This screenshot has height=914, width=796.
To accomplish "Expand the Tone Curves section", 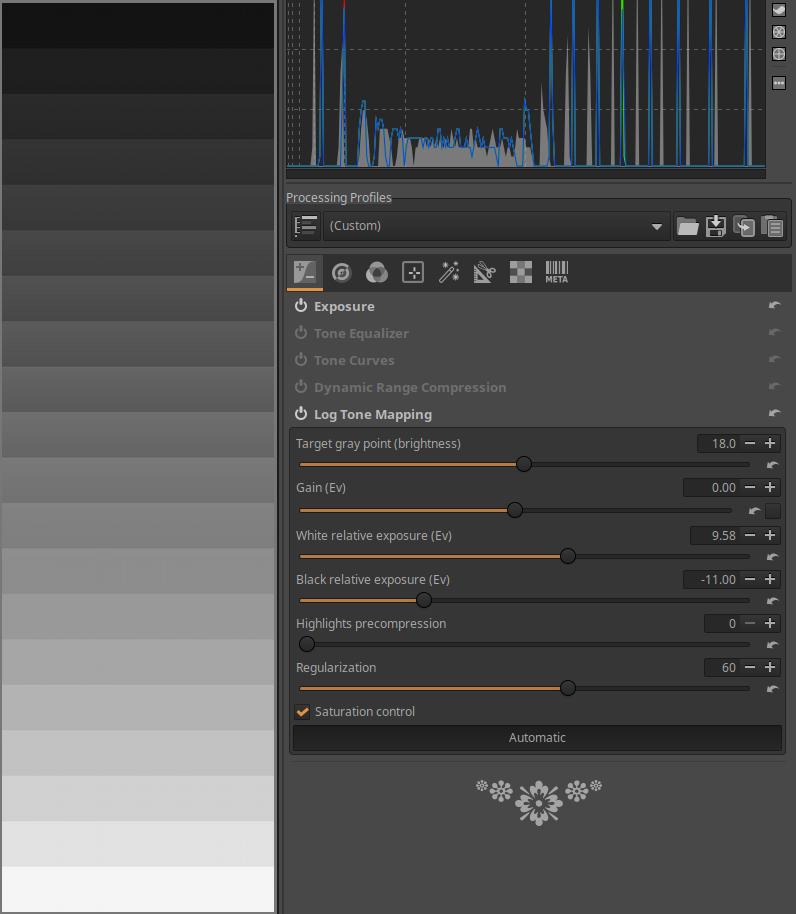I will [x=354, y=360].
